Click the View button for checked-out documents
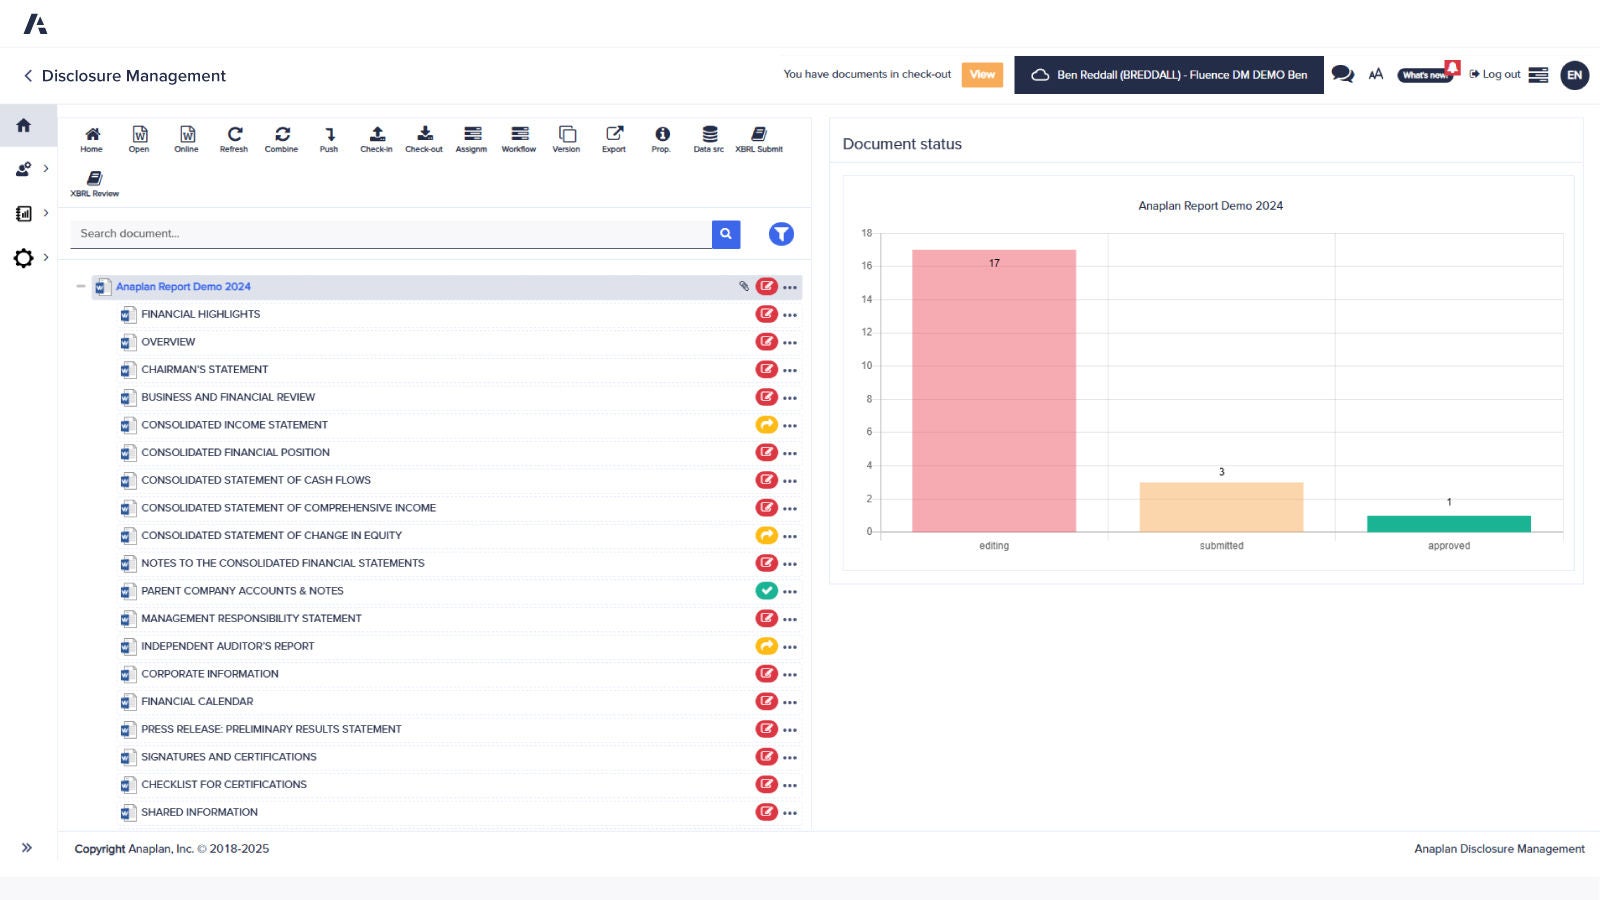Screen dimensions: 1600x900 pyautogui.click(x=982, y=74)
